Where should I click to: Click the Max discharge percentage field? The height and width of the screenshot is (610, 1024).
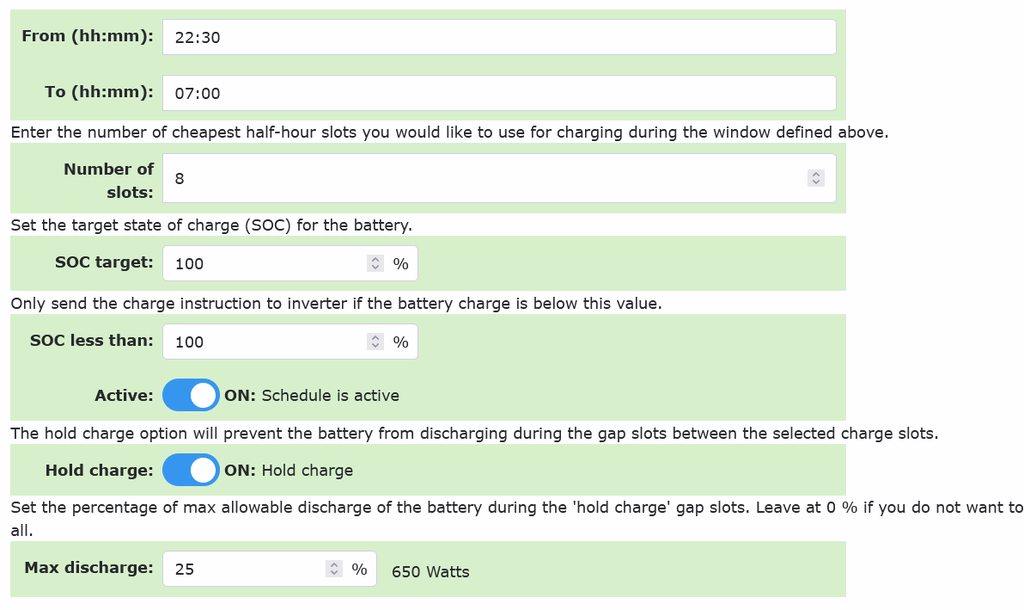247,569
